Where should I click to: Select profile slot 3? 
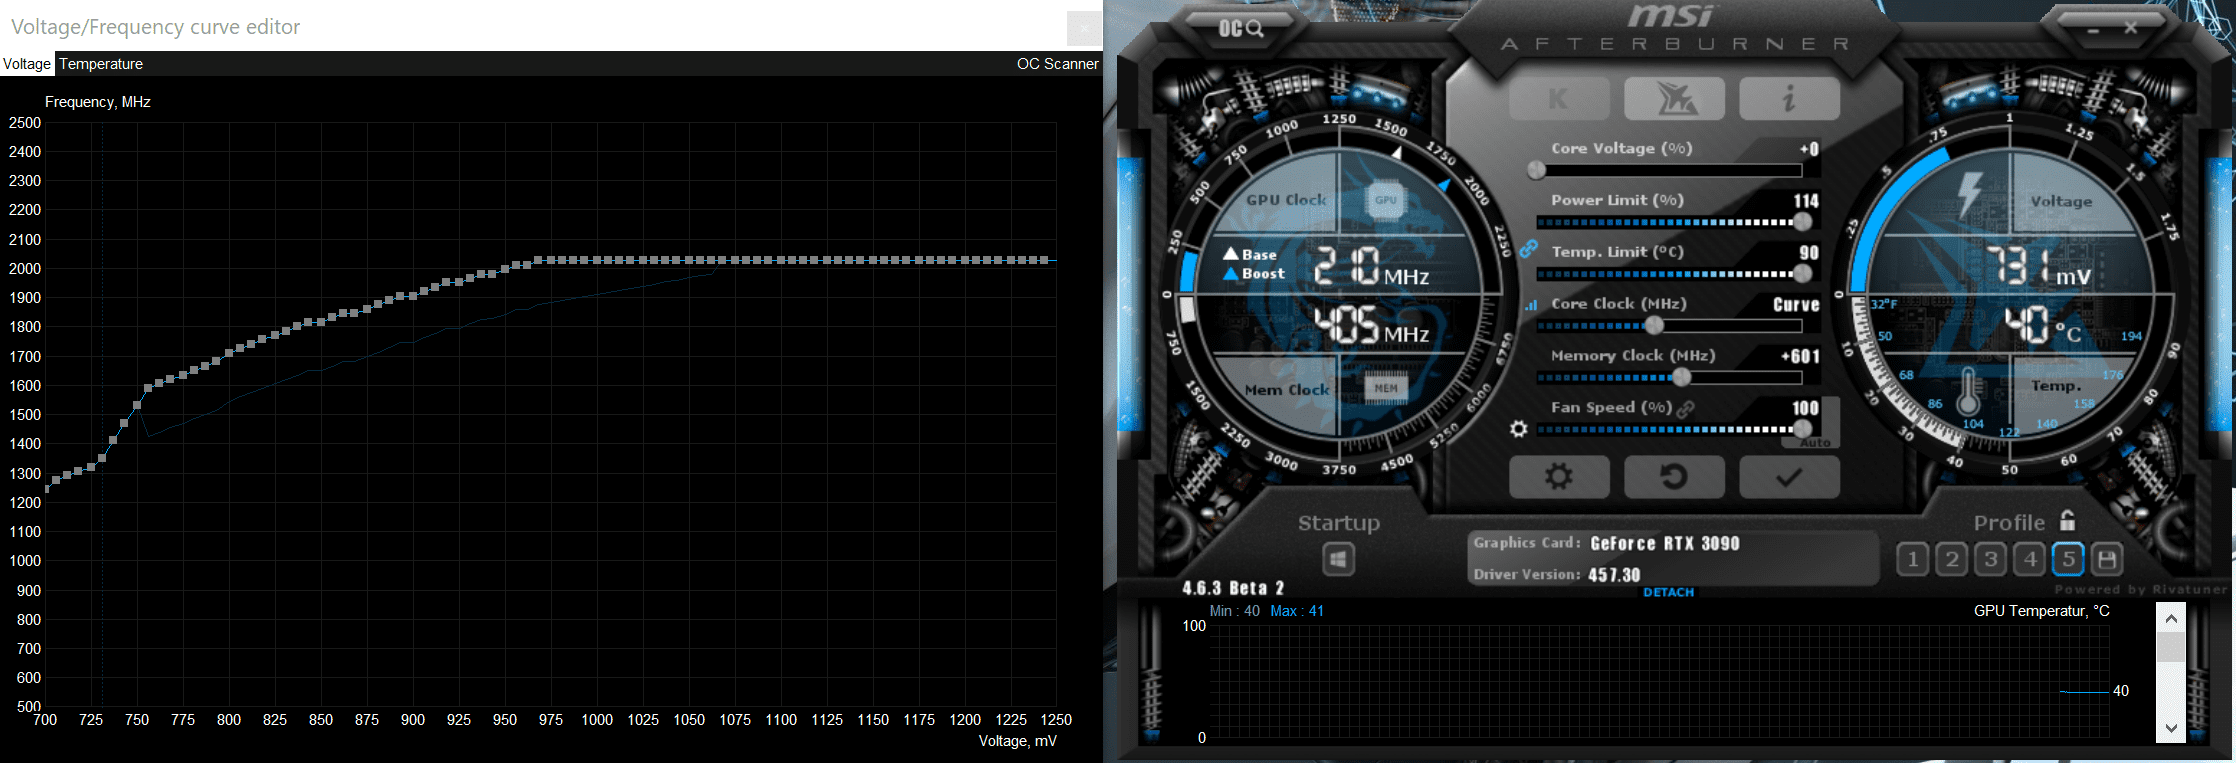tap(1991, 559)
